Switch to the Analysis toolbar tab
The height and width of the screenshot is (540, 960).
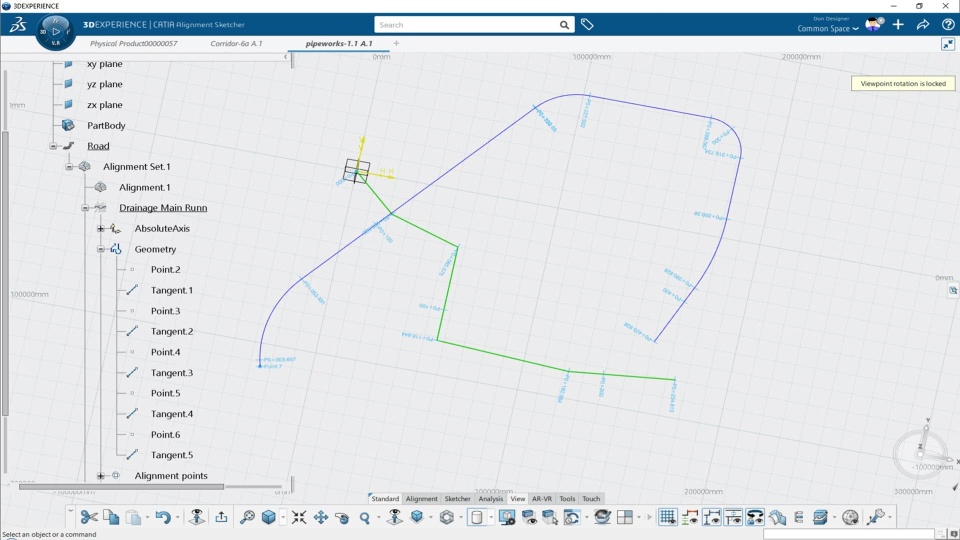(x=490, y=498)
